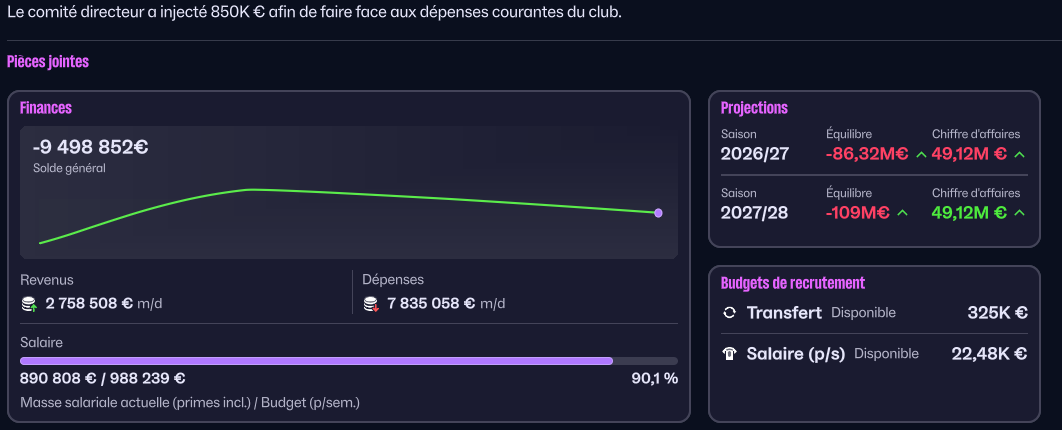Viewport: 1062px width, 430px height.
Task: Click the Transfert budget arrows icon
Action: click(x=729, y=313)
